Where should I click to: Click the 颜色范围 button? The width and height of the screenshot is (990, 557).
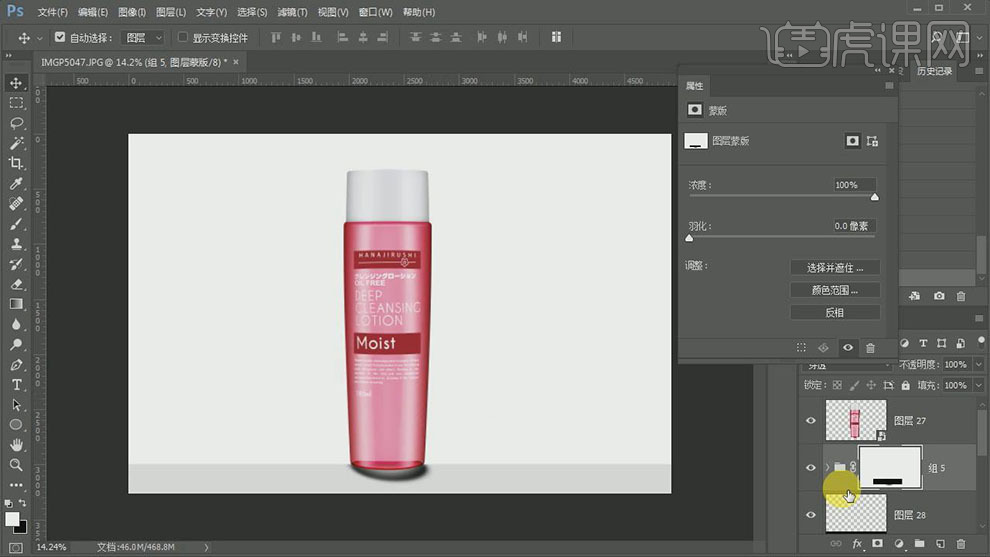834,290
